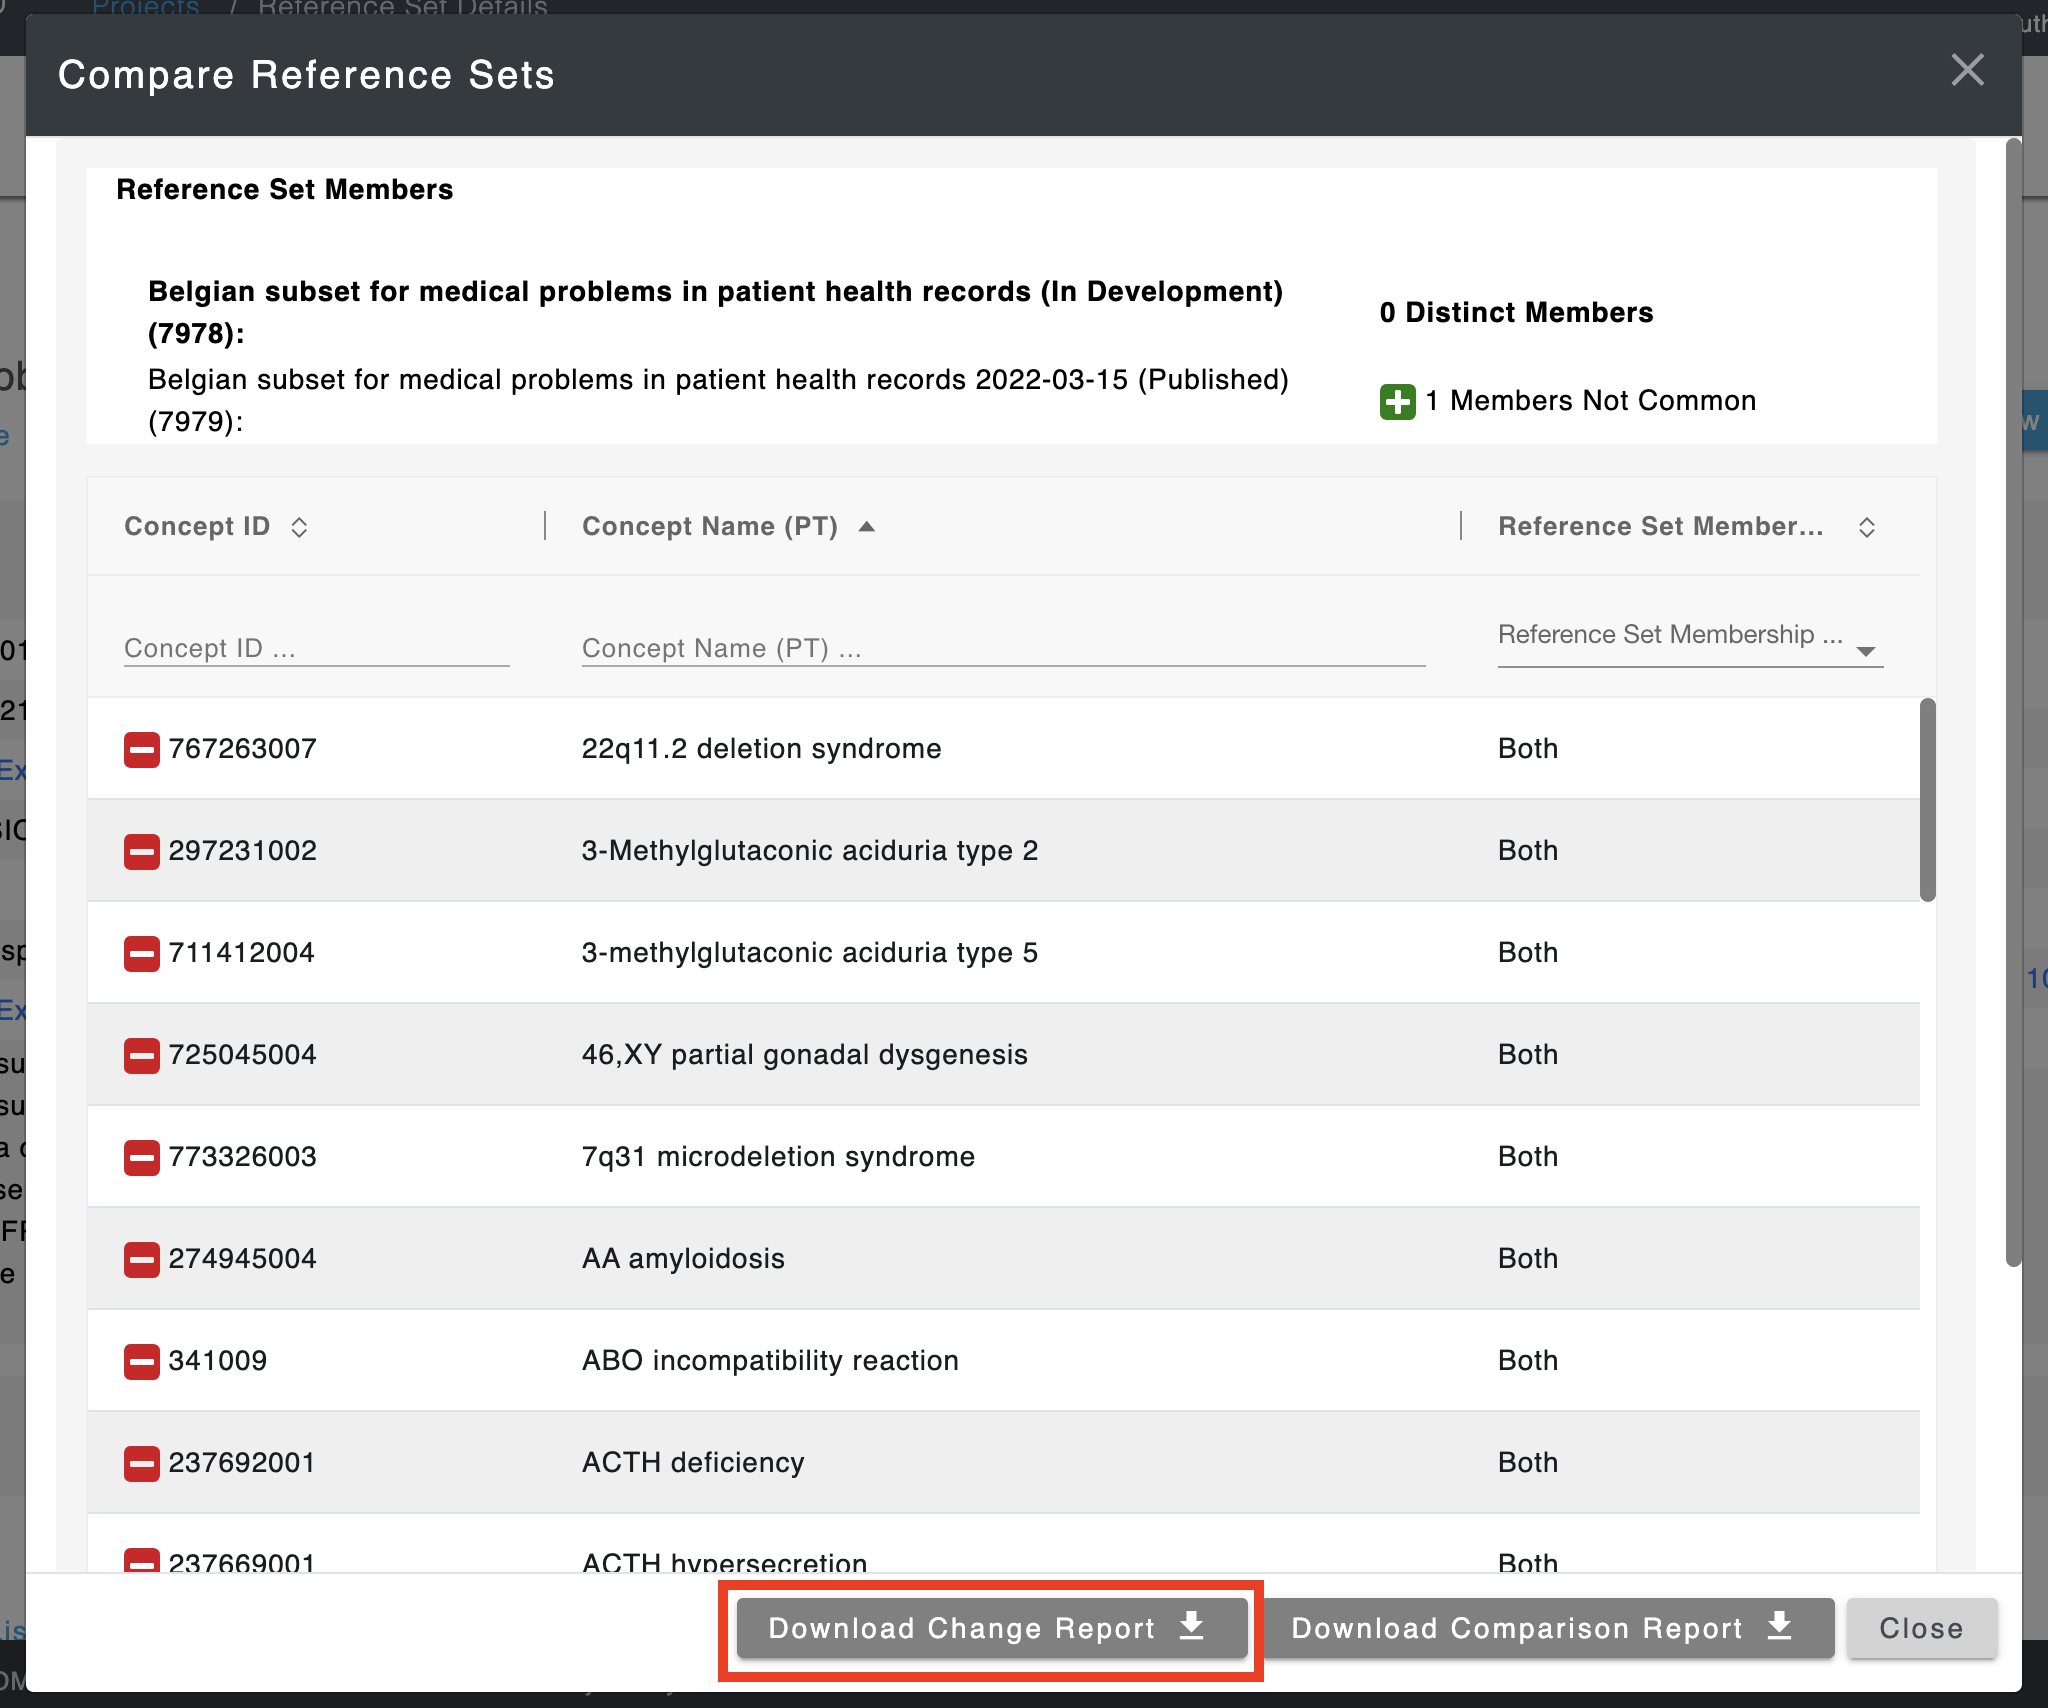Click the dialog's outer vertical scrollbar
Image resolution: width=2048 pixels, height=1708 pixels.
pos(2013,703)
